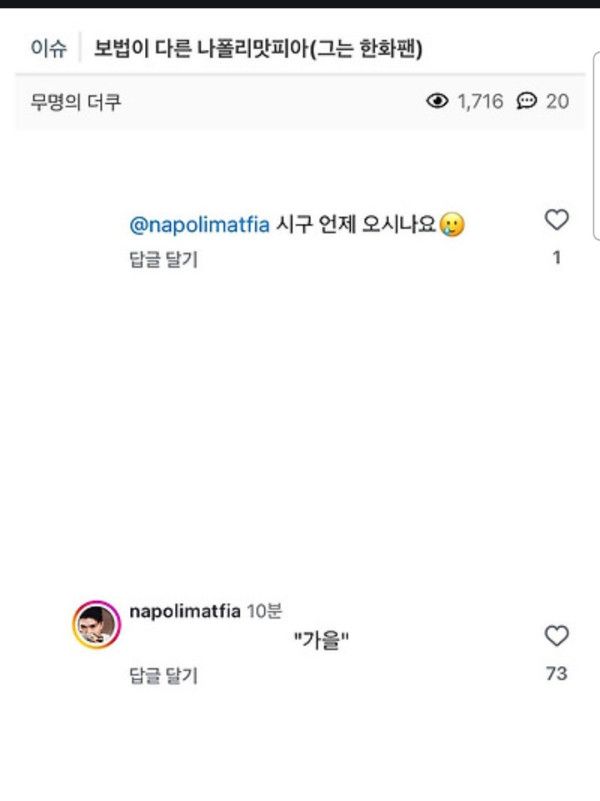Click the 10분 timestamp on the reply
600x801 pixels.
click(264, 611)
